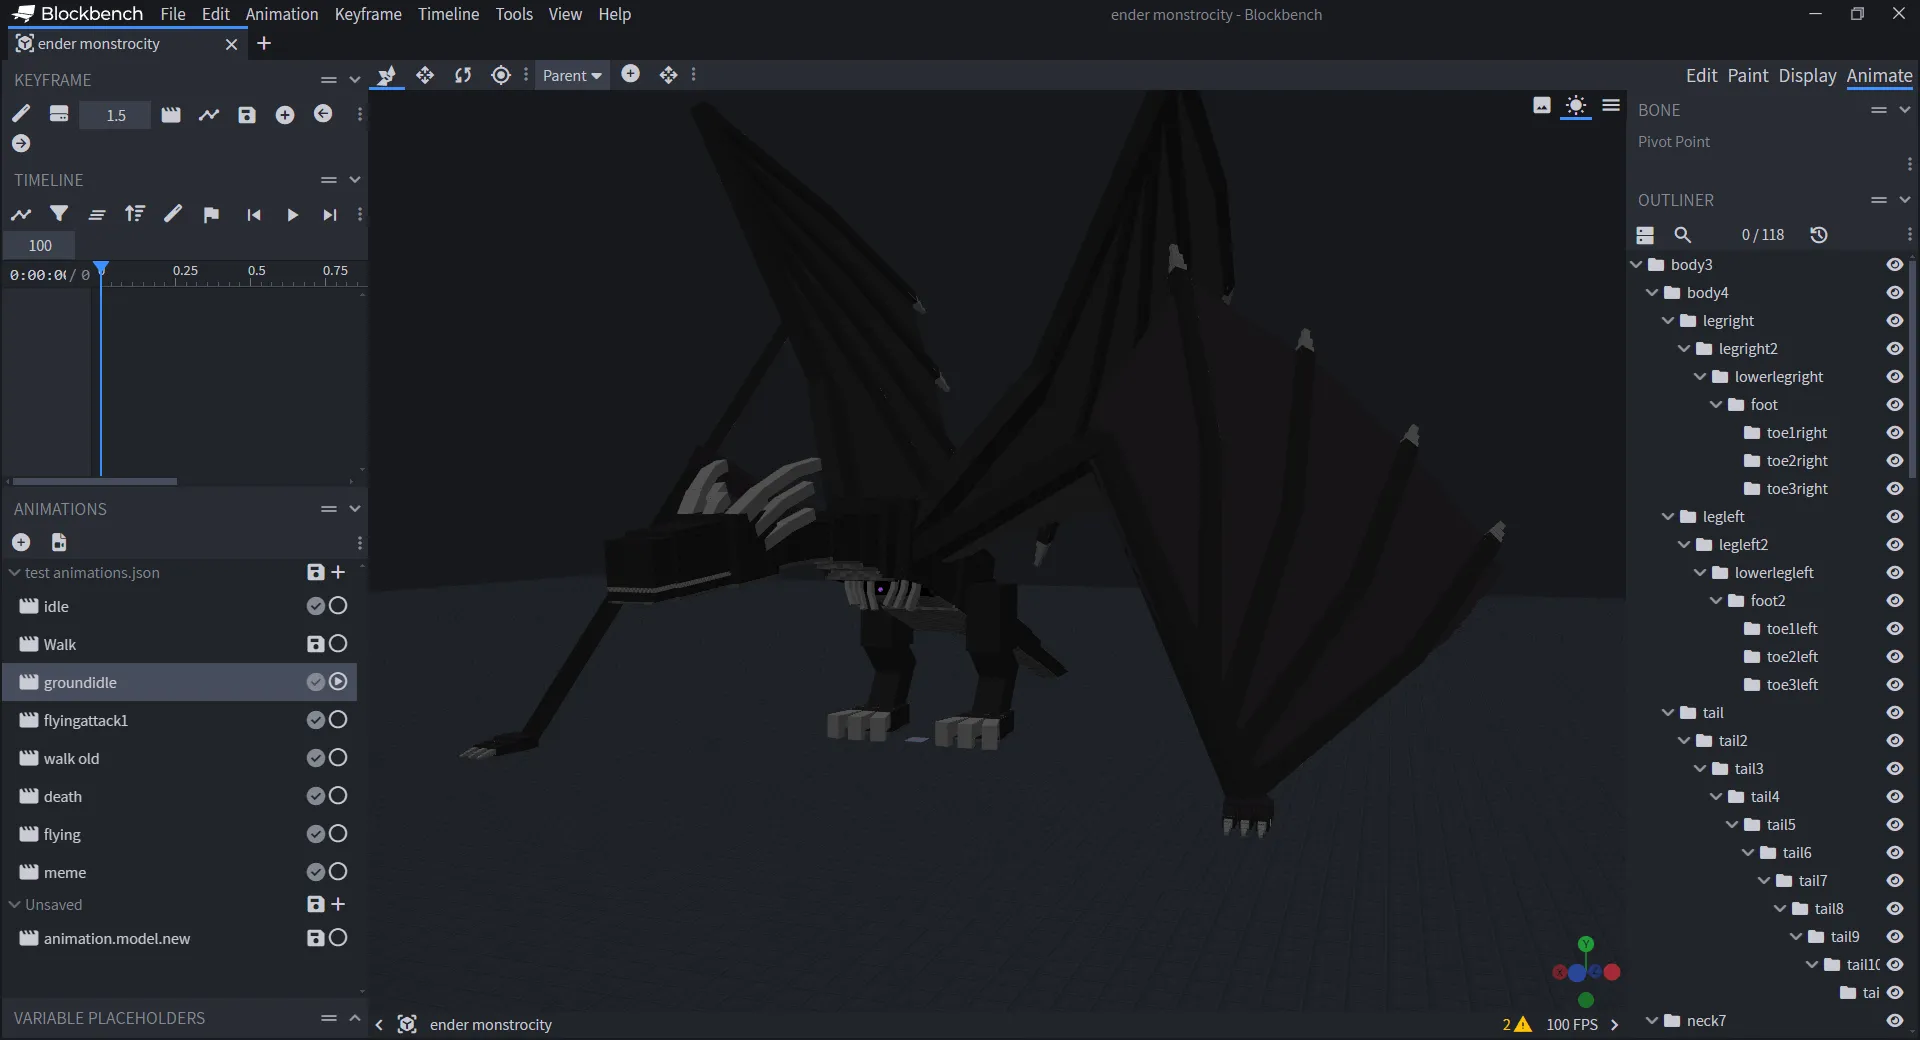Collapse the foot2 group
This screenshot has height=1040, width=1920.
coord(1716,601)
